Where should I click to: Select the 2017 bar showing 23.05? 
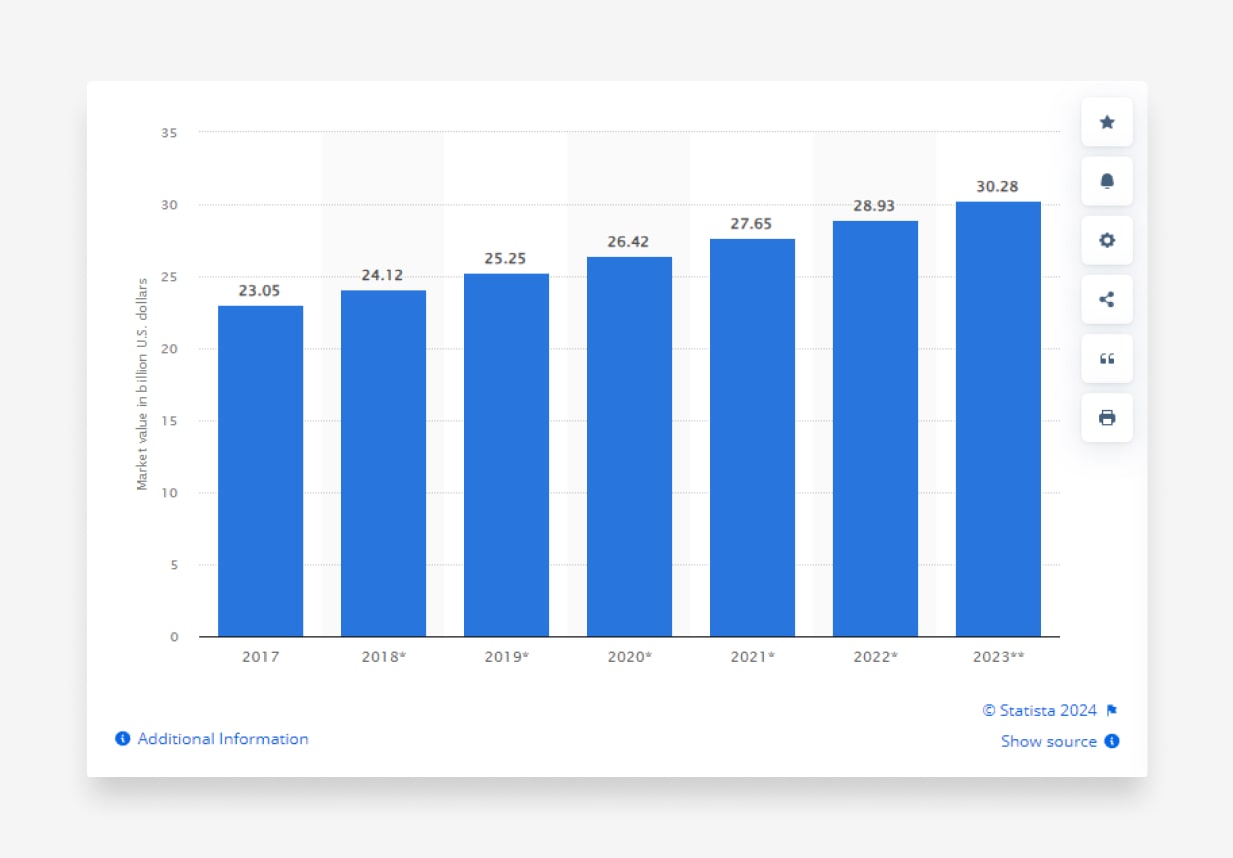(260, 470)
